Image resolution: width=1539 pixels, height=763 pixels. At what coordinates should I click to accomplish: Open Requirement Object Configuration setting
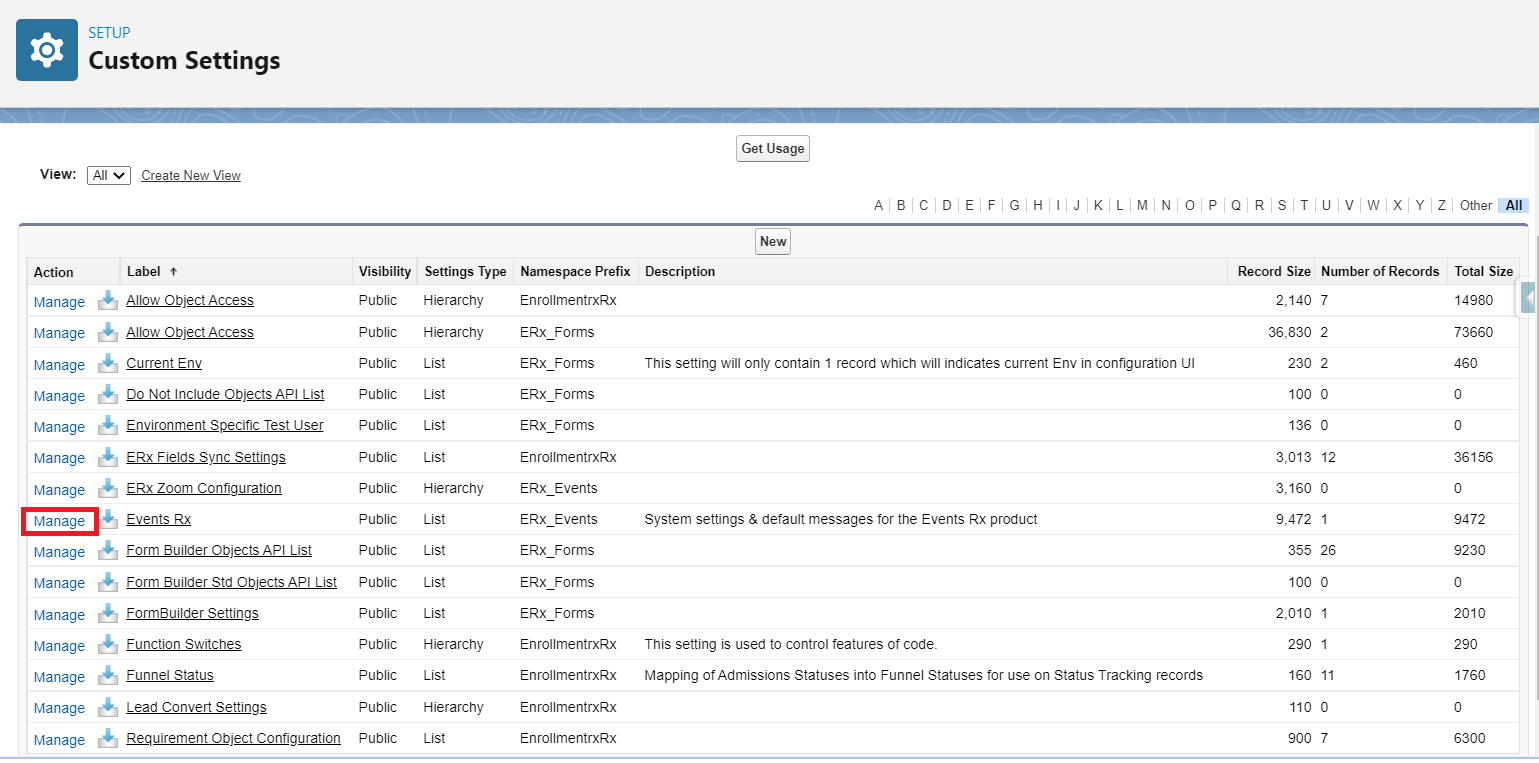[x=233, y=738]
